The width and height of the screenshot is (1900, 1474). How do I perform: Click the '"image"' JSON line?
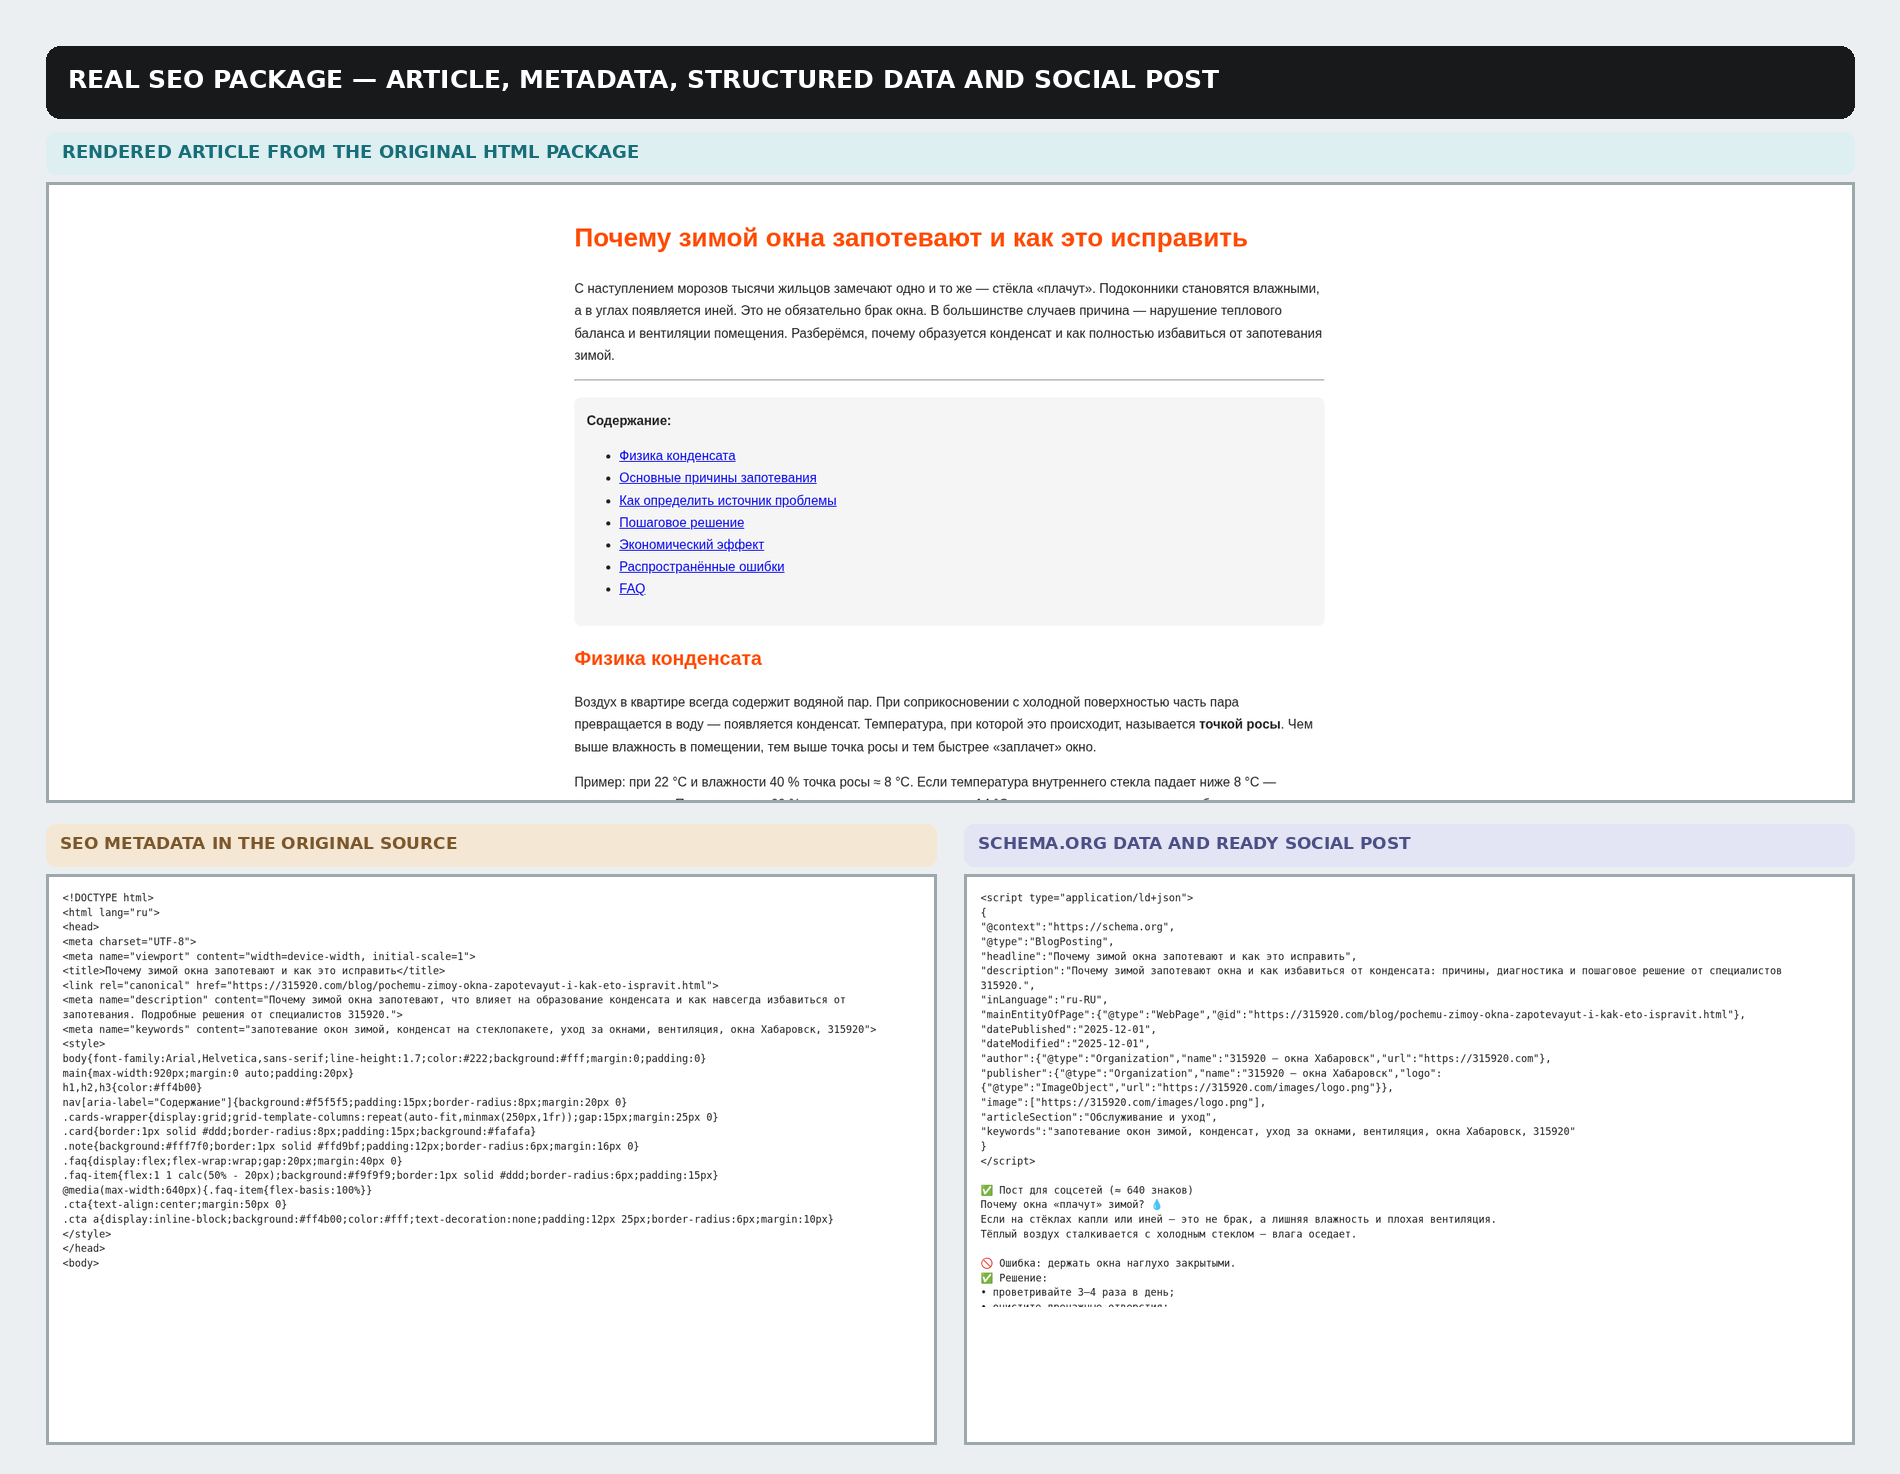tap(1123, 1103)
